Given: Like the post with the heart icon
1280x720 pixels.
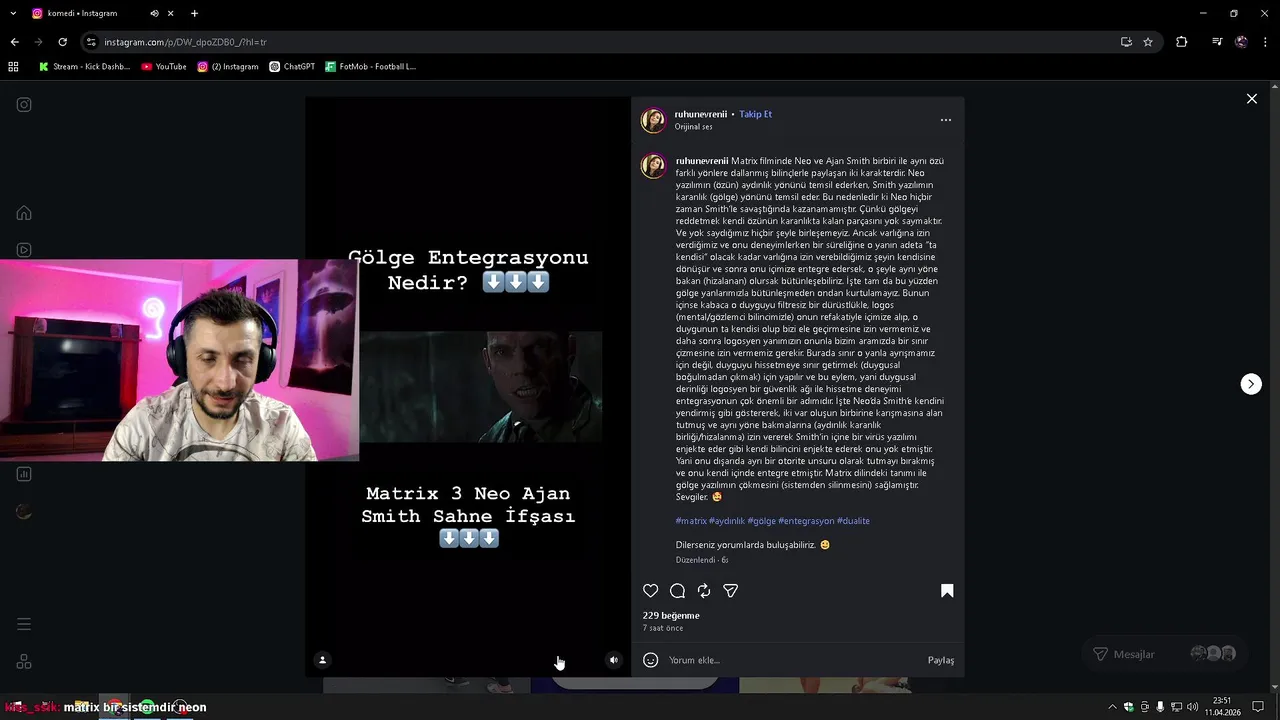Looking at the screenshot, I should (651, 591).
